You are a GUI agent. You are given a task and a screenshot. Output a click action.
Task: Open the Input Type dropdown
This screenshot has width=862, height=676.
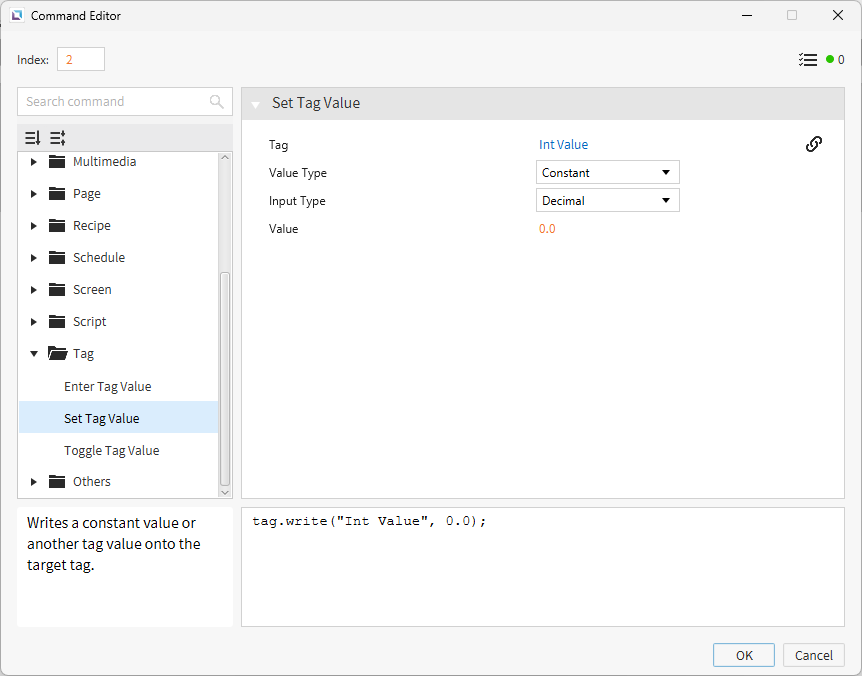(x=607, y=201)
